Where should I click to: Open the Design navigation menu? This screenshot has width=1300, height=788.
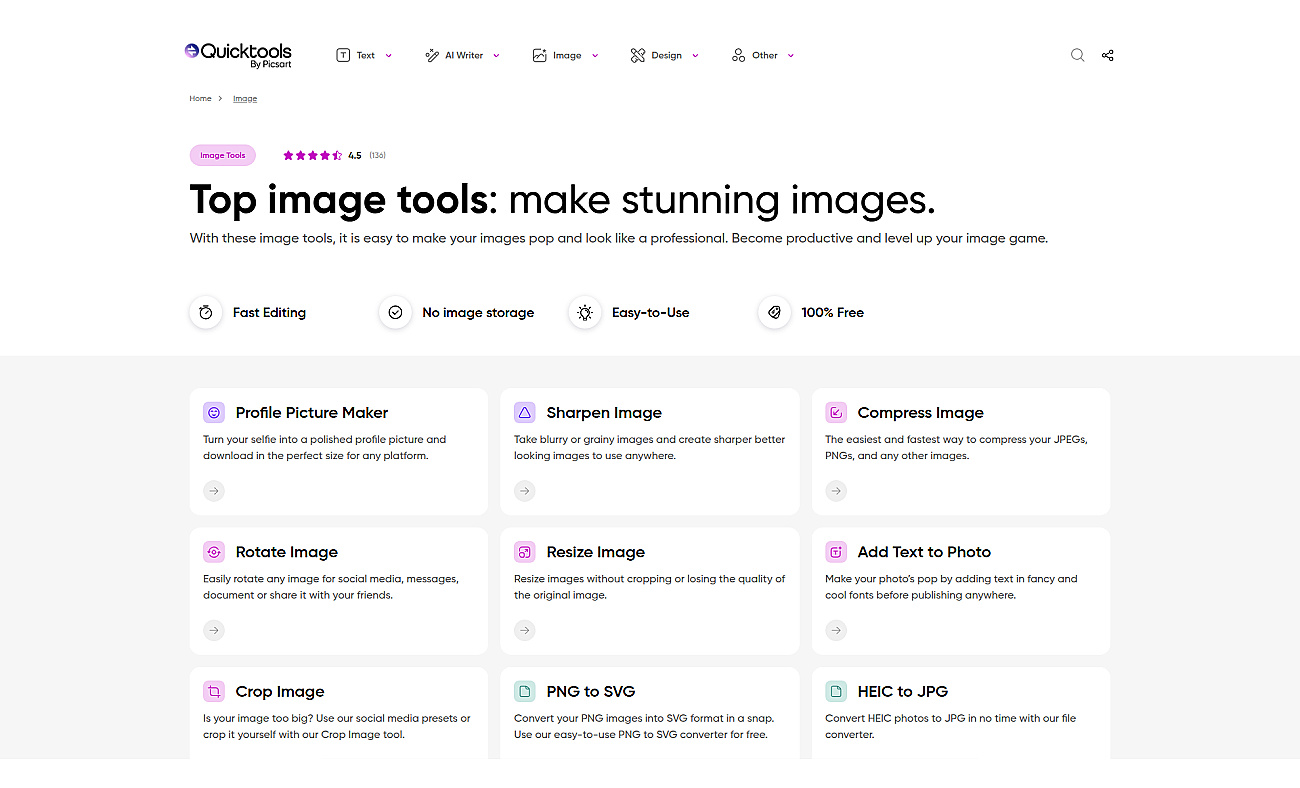click(665, 55)
